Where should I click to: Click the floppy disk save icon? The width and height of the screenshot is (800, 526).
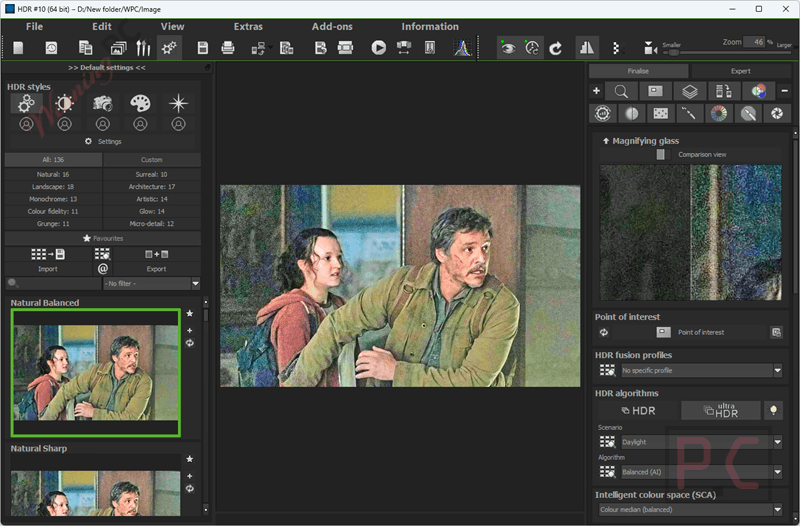click(x=203, y=48)
